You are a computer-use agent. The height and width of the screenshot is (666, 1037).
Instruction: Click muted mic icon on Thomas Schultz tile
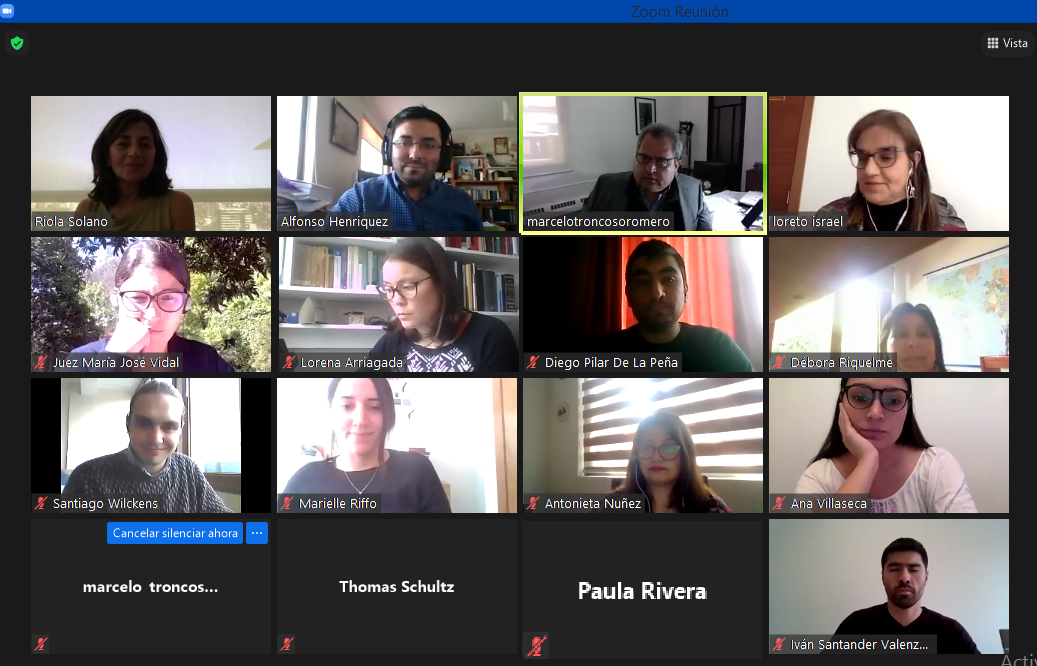click(x=287, y=644)
